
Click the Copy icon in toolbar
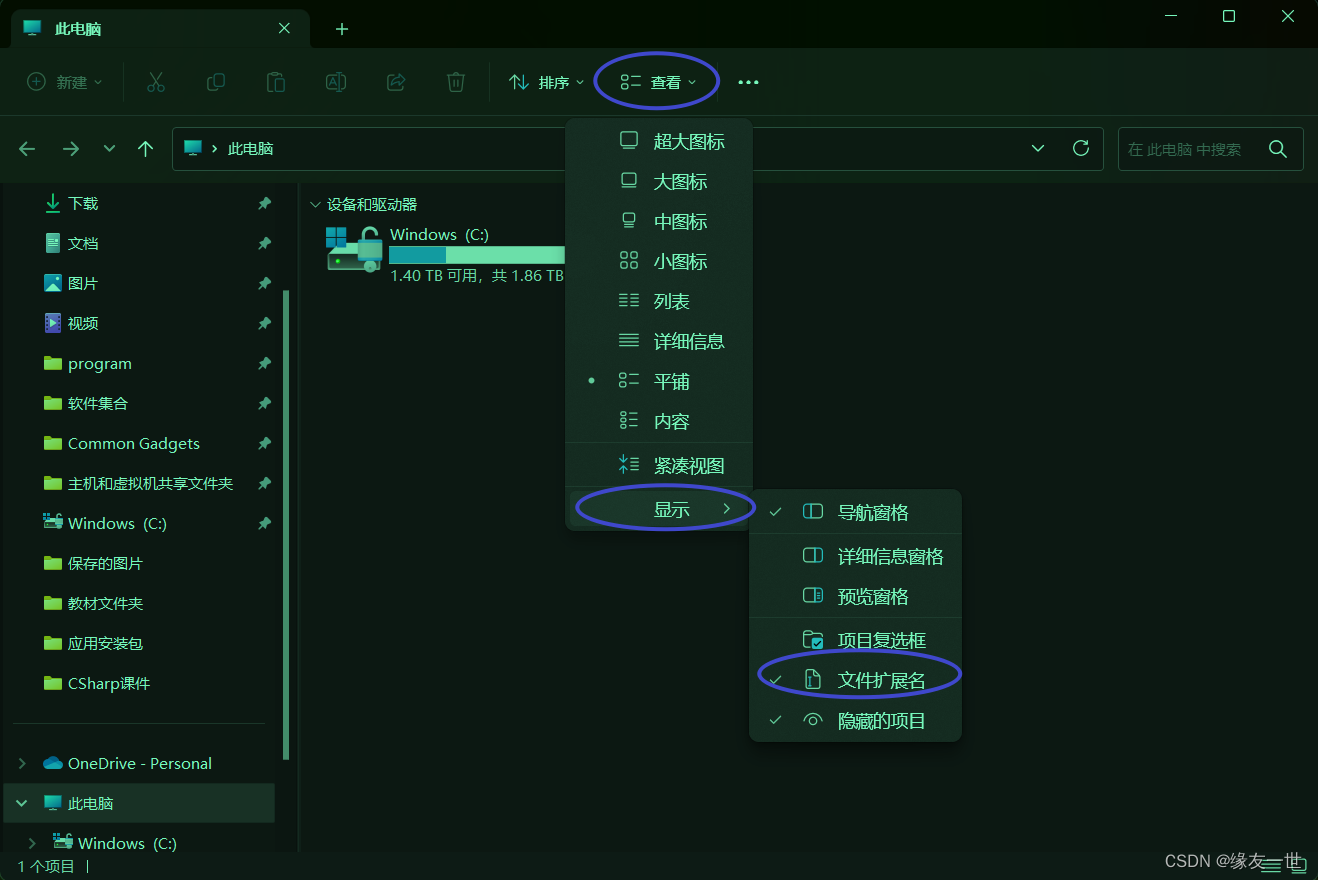[215, 82]
